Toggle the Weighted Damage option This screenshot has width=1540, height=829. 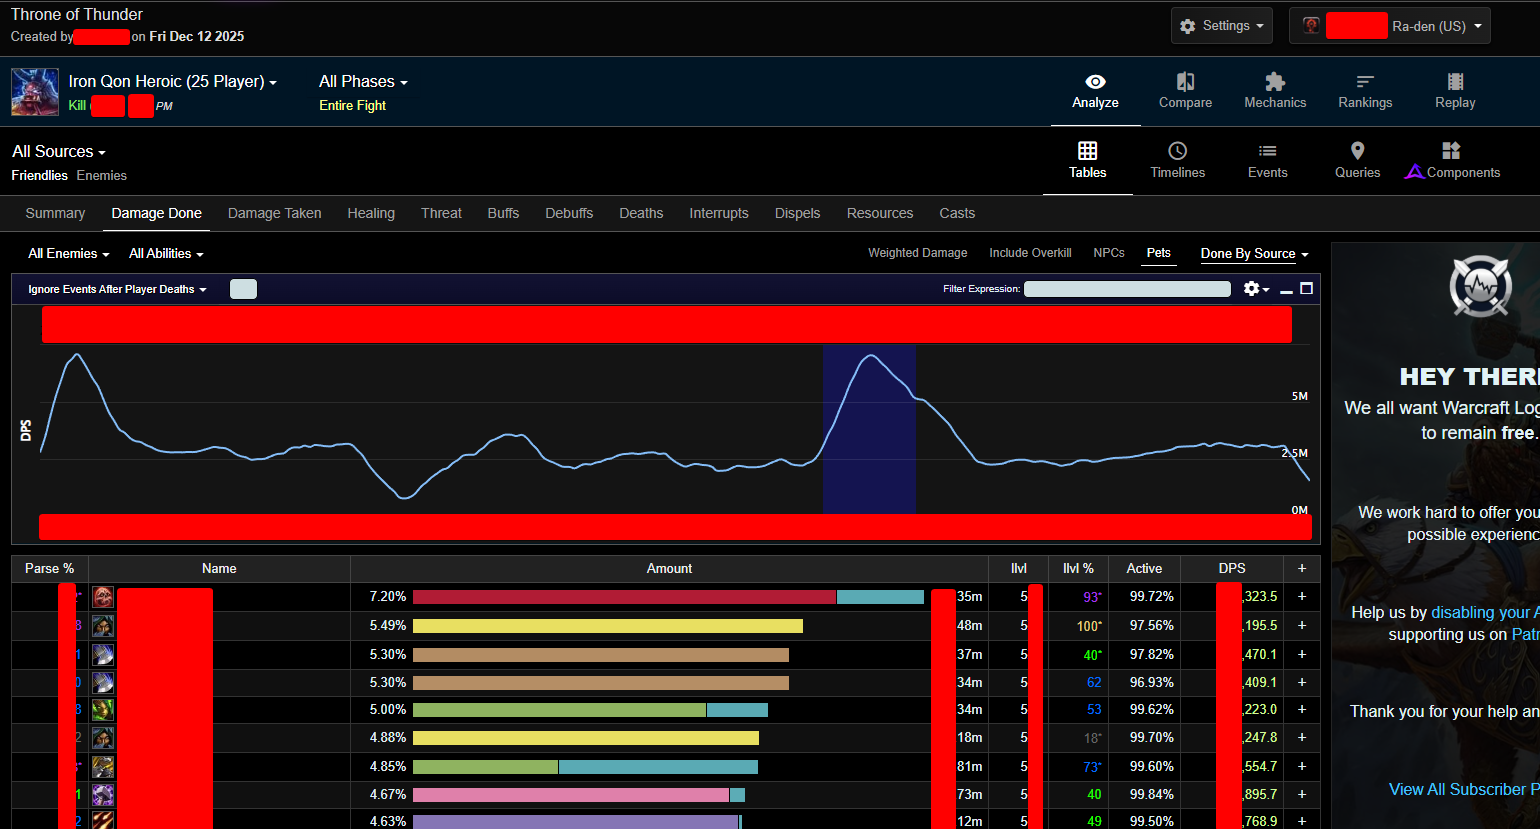917,253
